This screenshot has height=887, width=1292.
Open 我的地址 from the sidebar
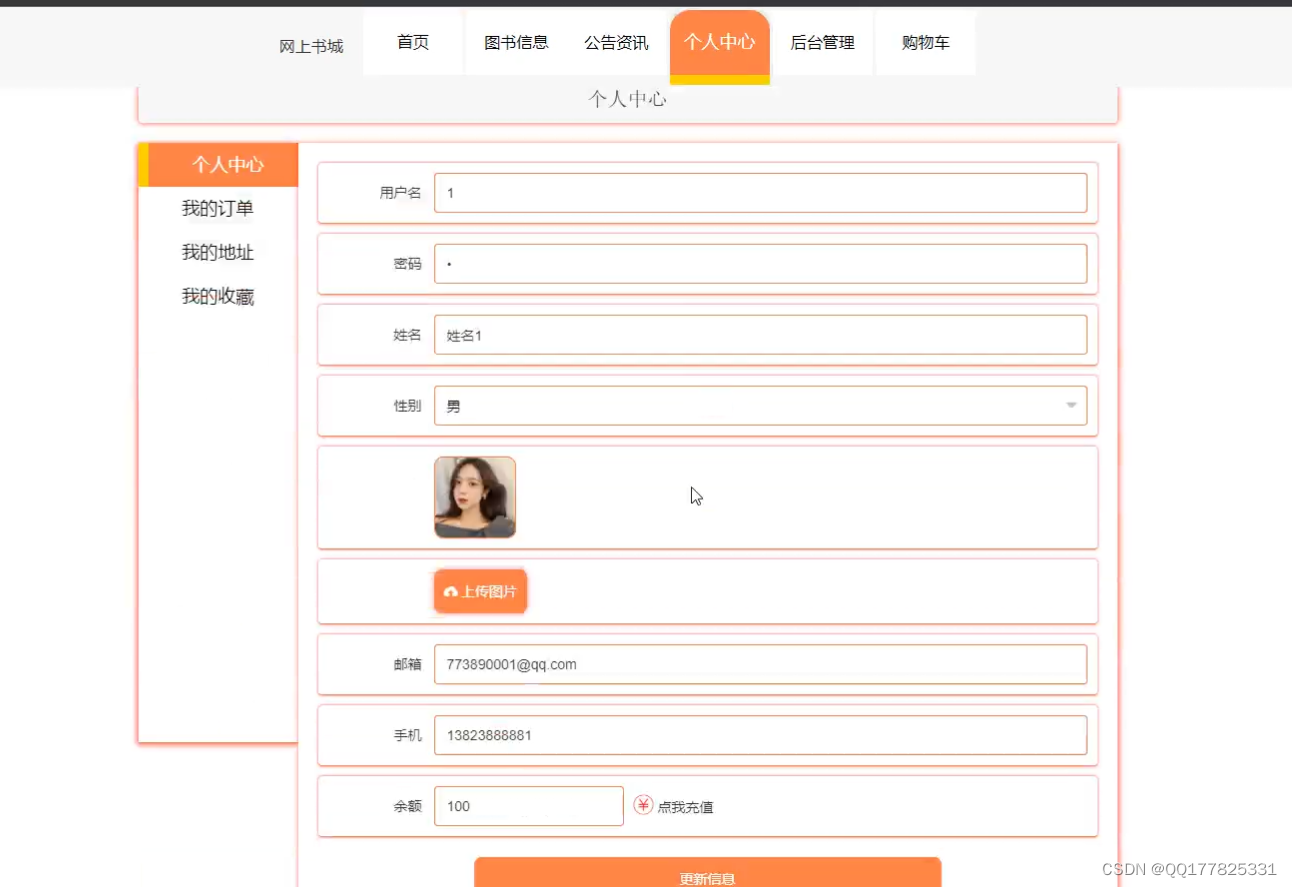pyautogui.click(x=217, y=252)
